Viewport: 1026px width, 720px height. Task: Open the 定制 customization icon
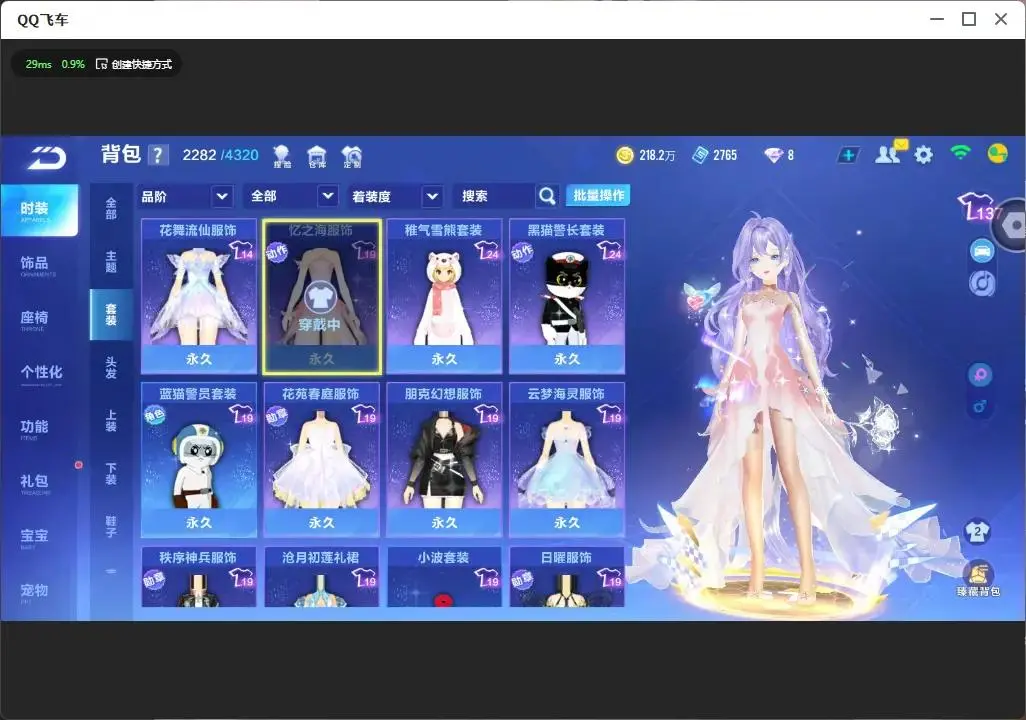click(352, 156)
